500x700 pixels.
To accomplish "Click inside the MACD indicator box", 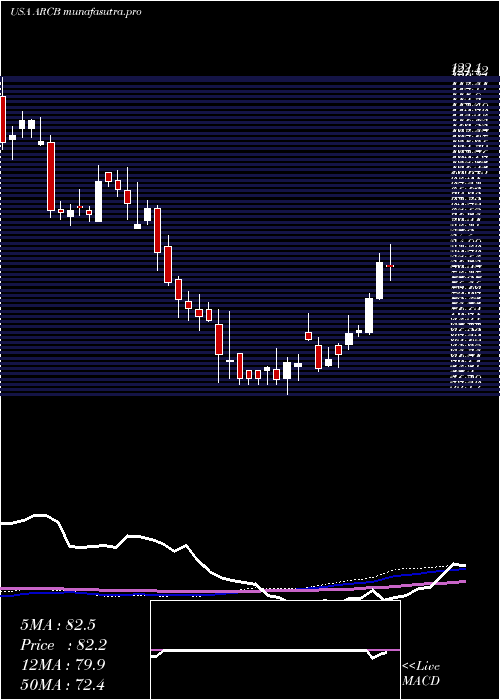I will coord(275,650).
